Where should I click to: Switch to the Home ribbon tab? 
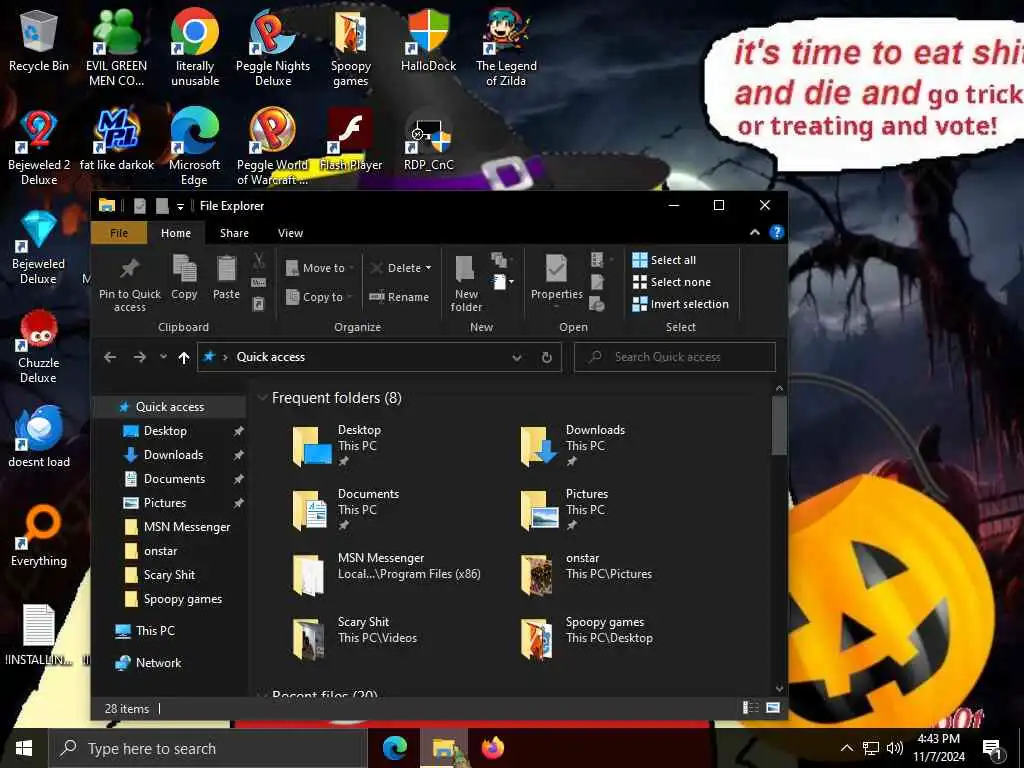176,233
